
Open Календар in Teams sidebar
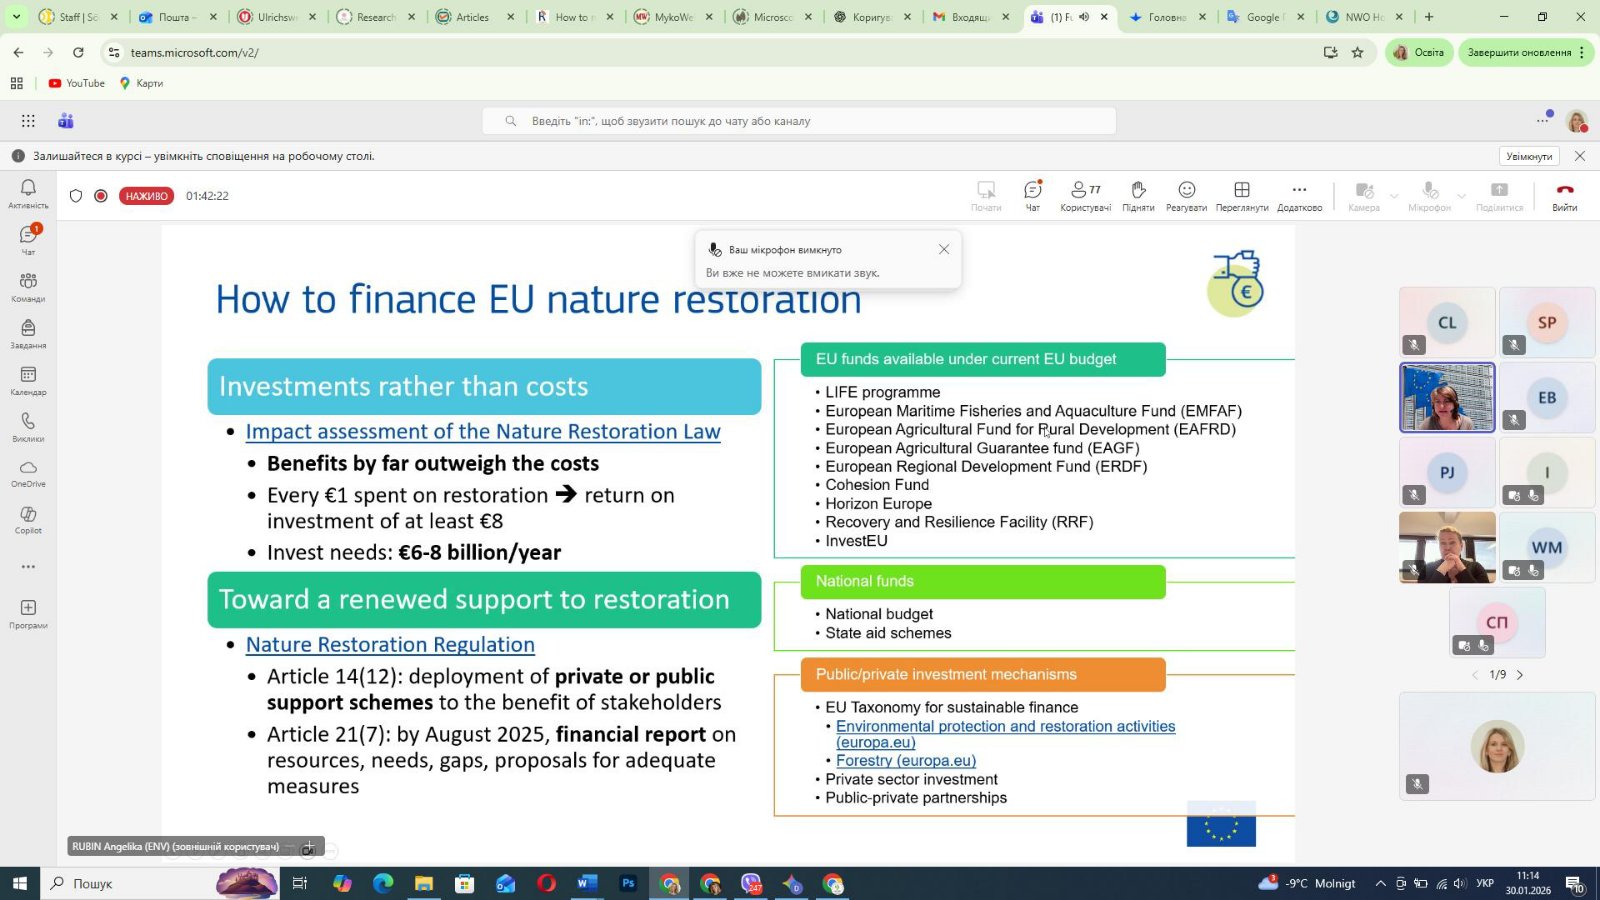tap(28, 380)
